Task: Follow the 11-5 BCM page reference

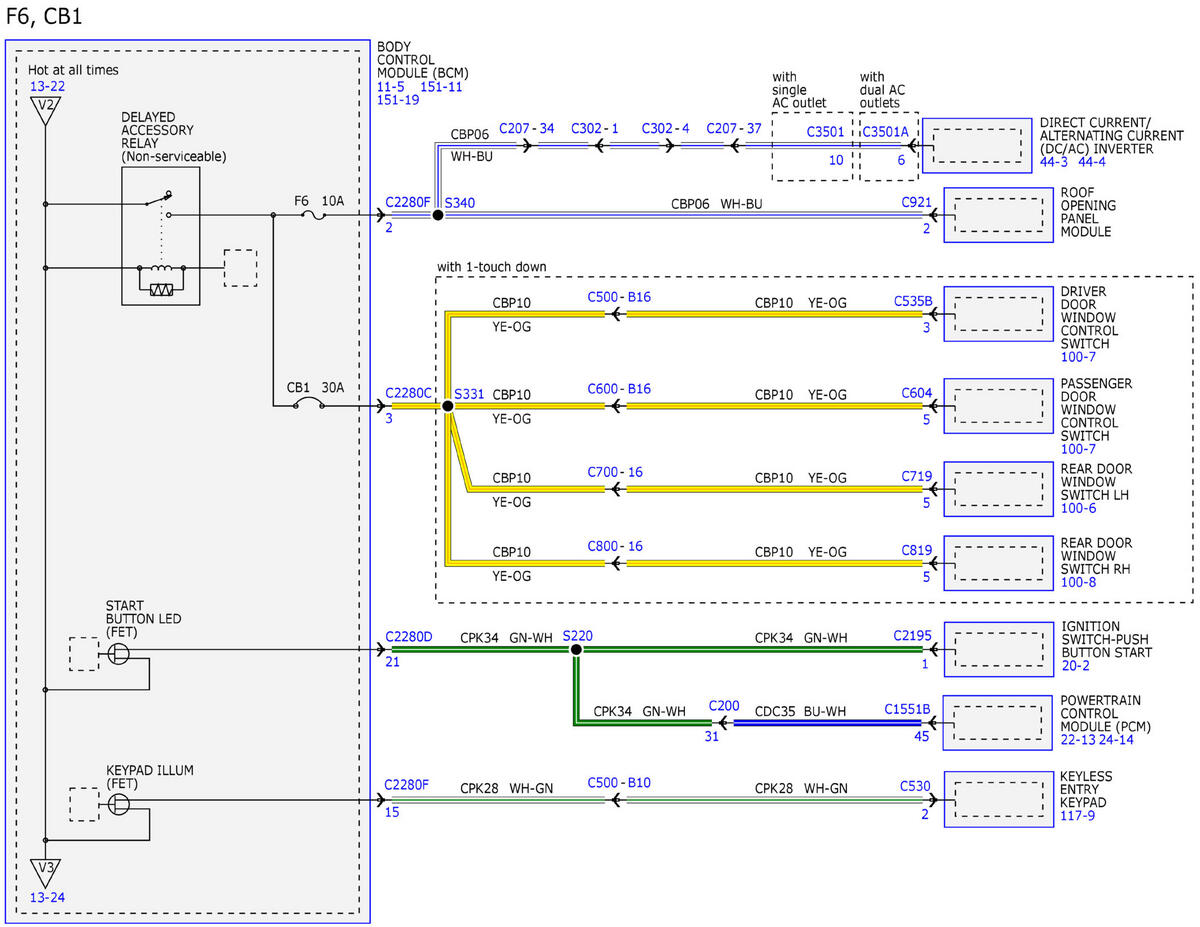Action: pos(391,87)
